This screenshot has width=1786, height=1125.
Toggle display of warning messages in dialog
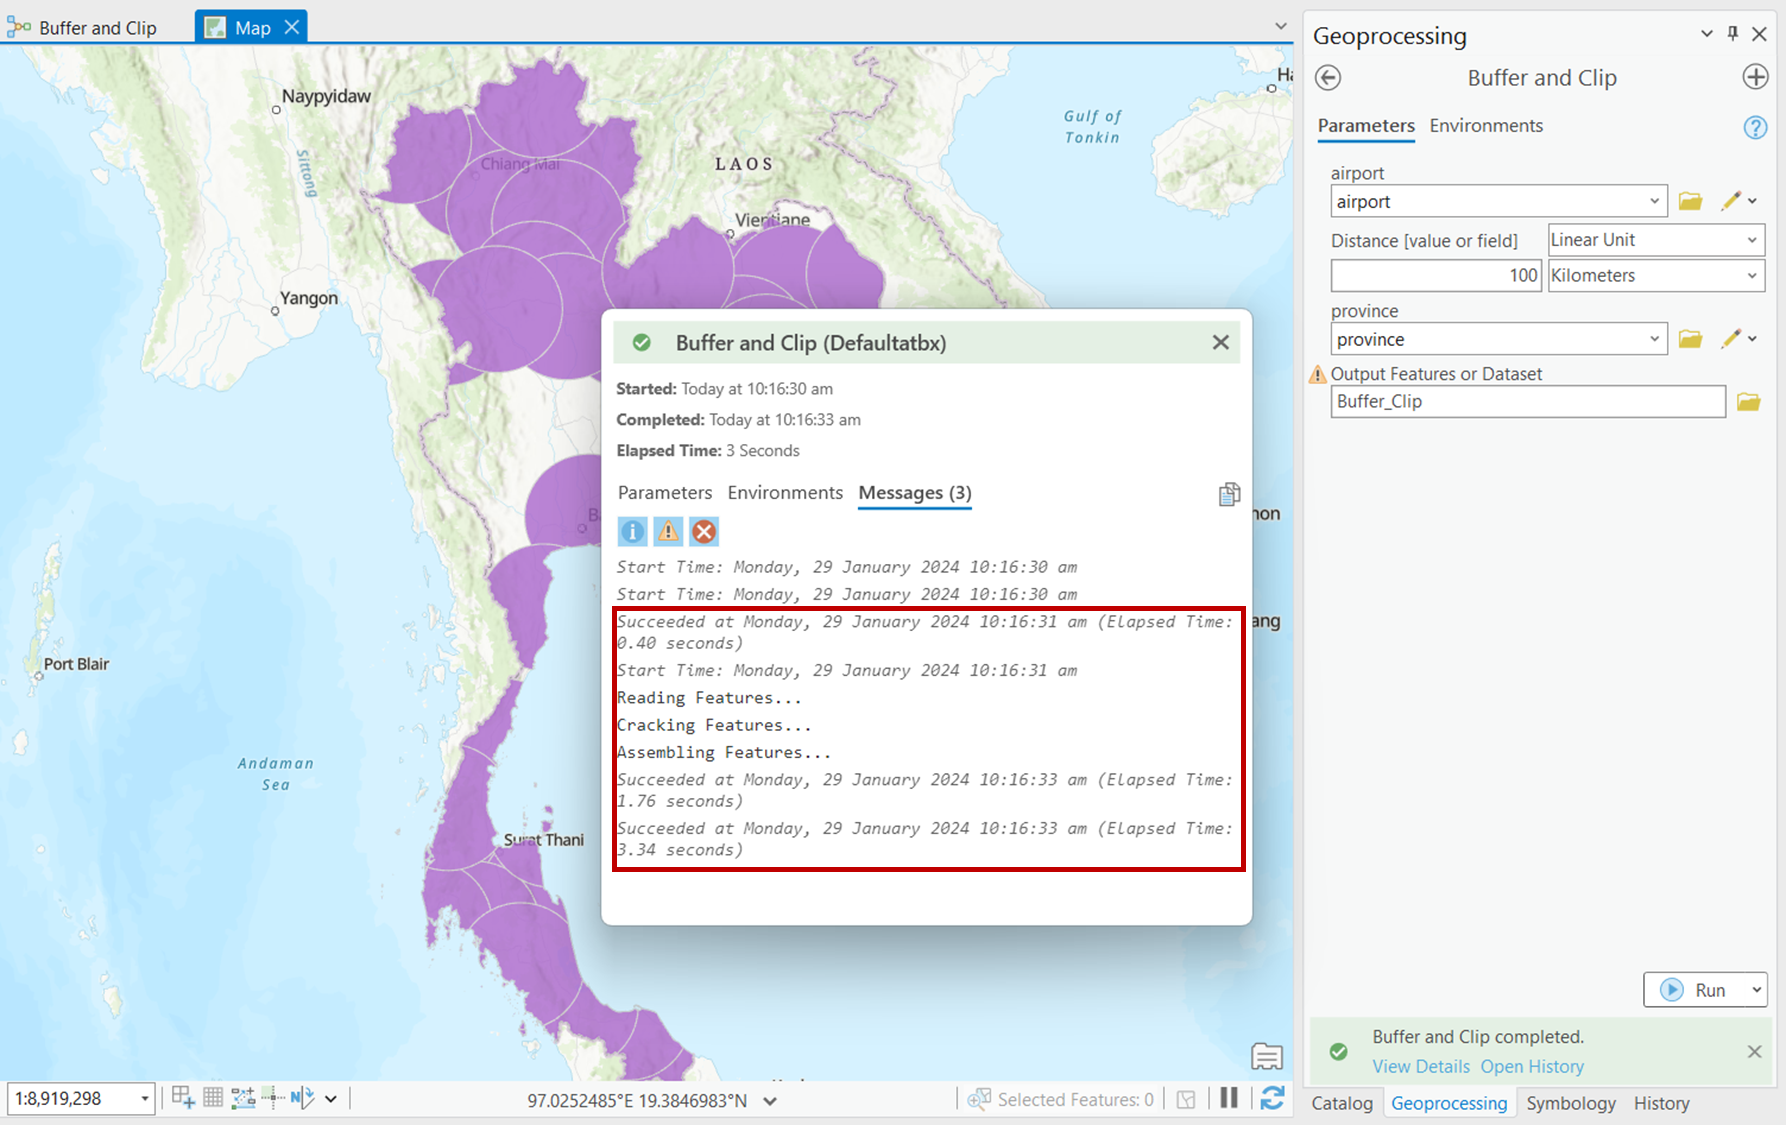pos(668,531)
